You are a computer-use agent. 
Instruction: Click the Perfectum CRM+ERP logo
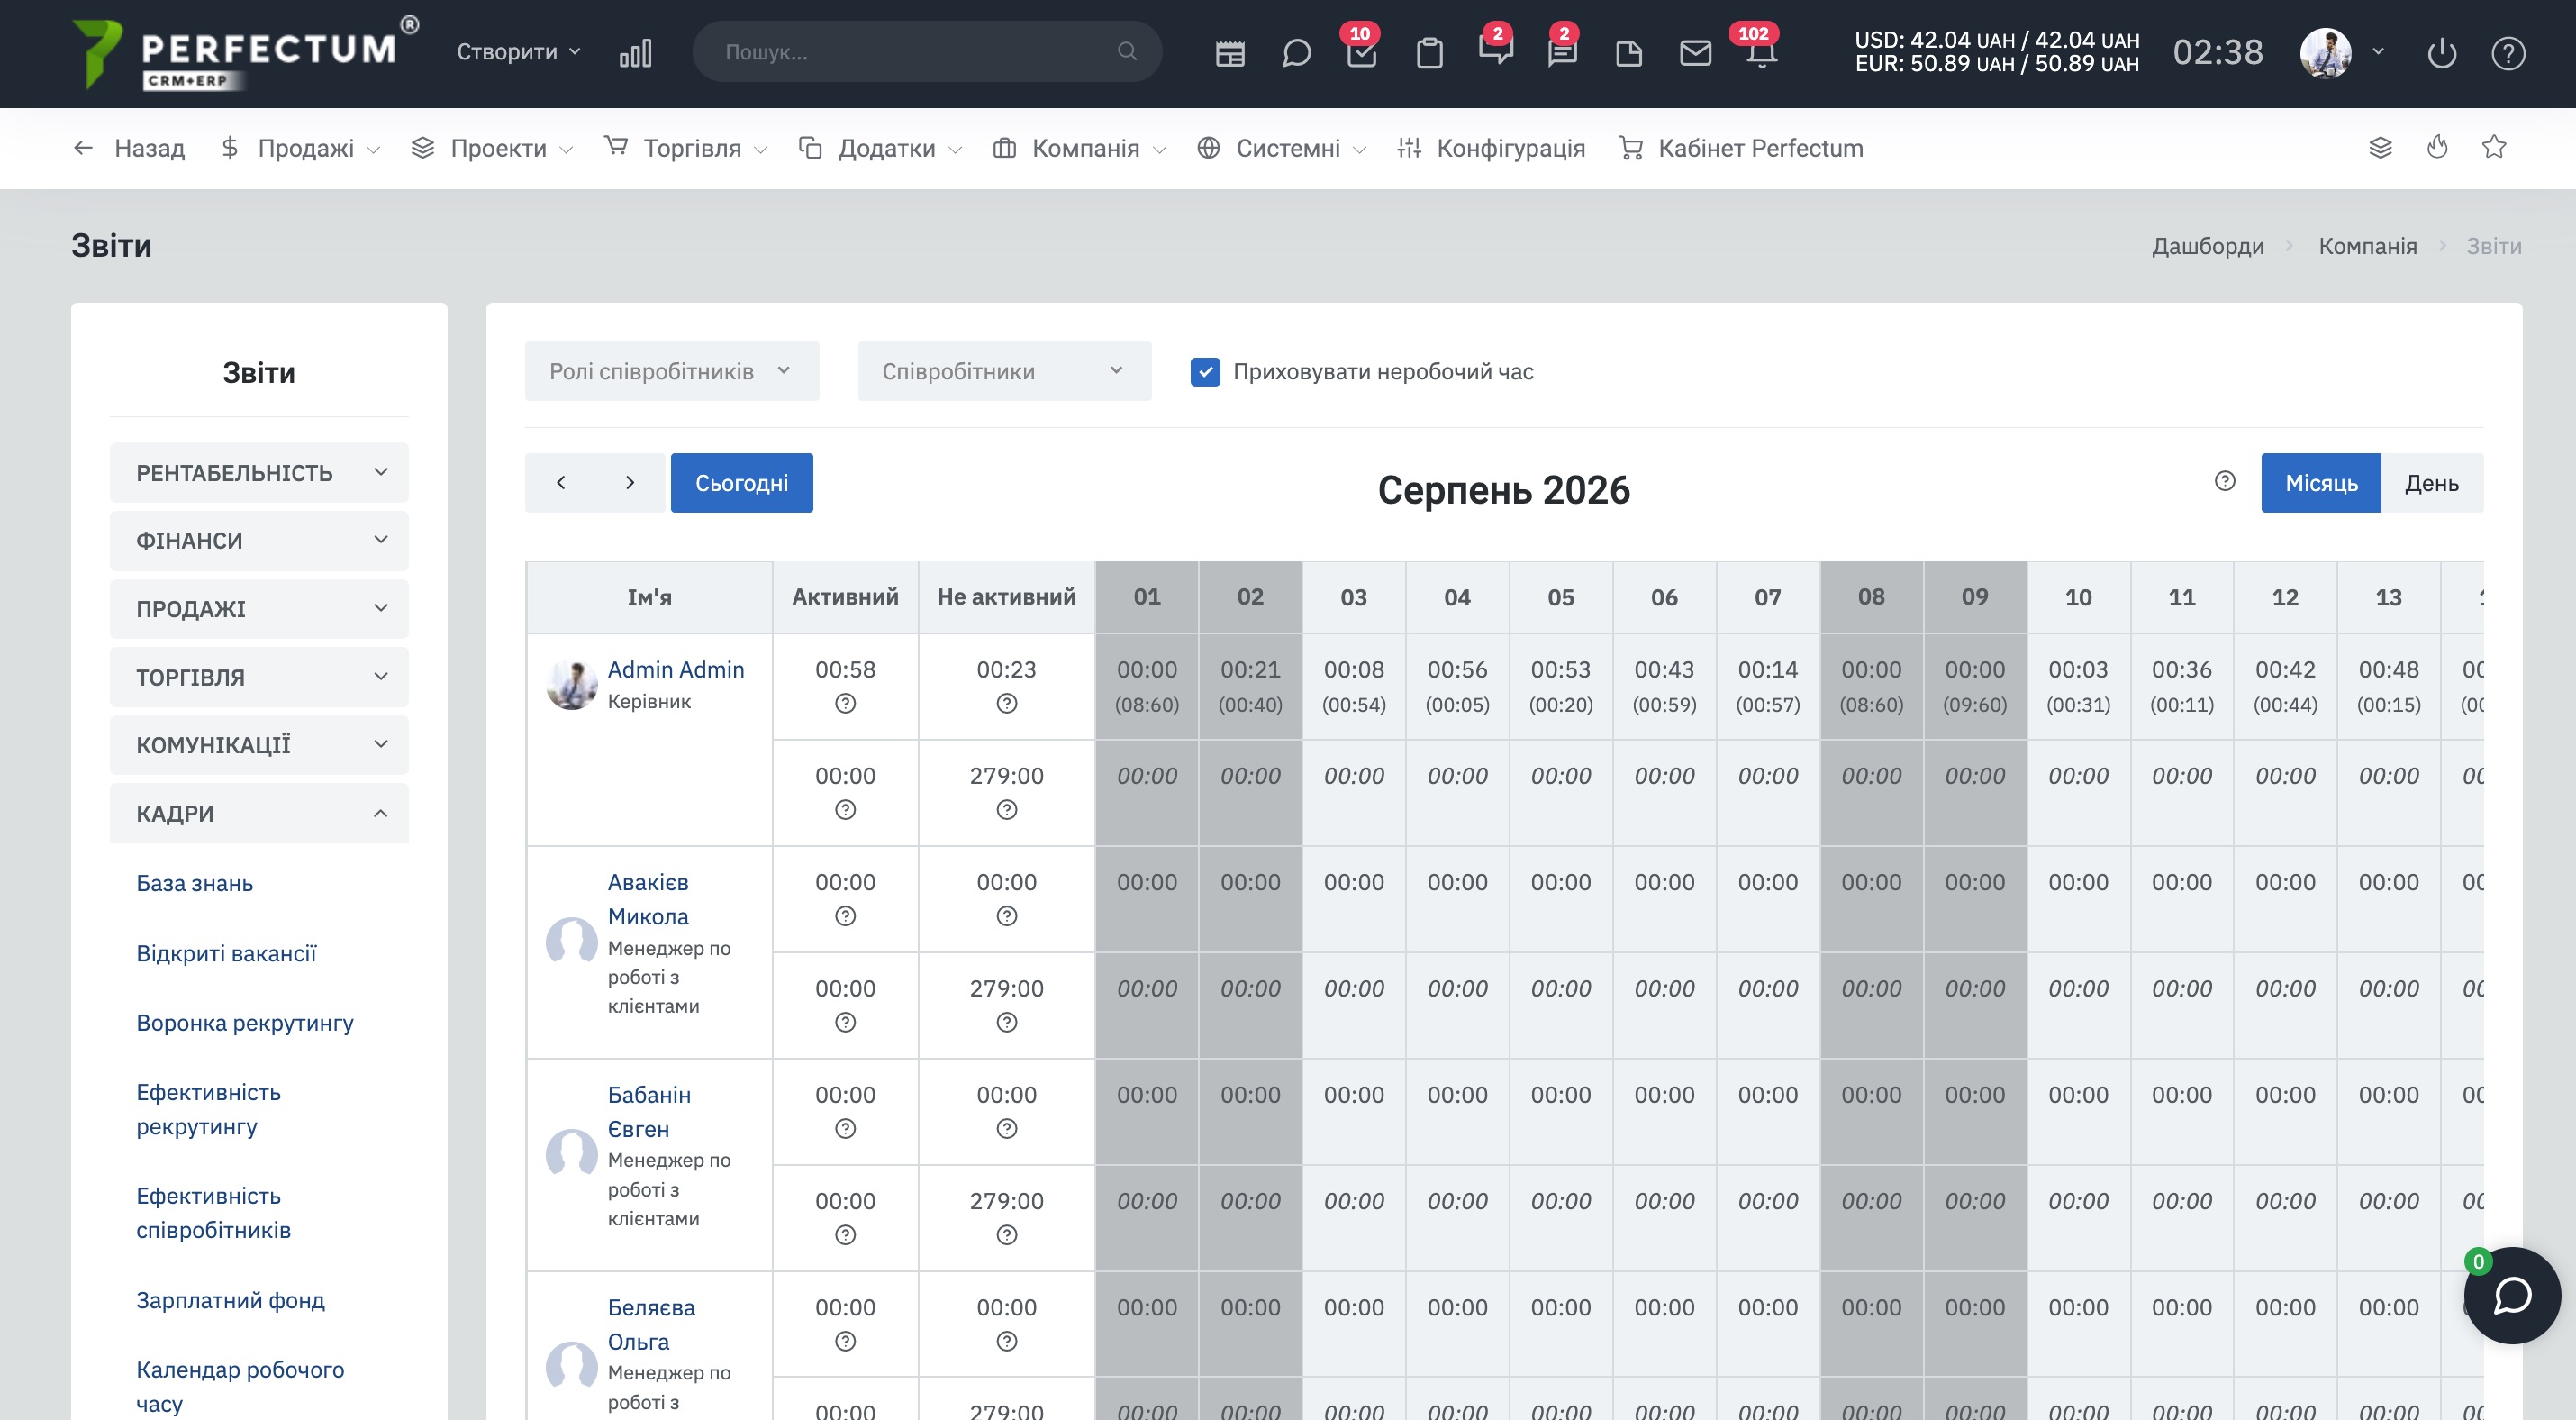(x=245, y=54)
